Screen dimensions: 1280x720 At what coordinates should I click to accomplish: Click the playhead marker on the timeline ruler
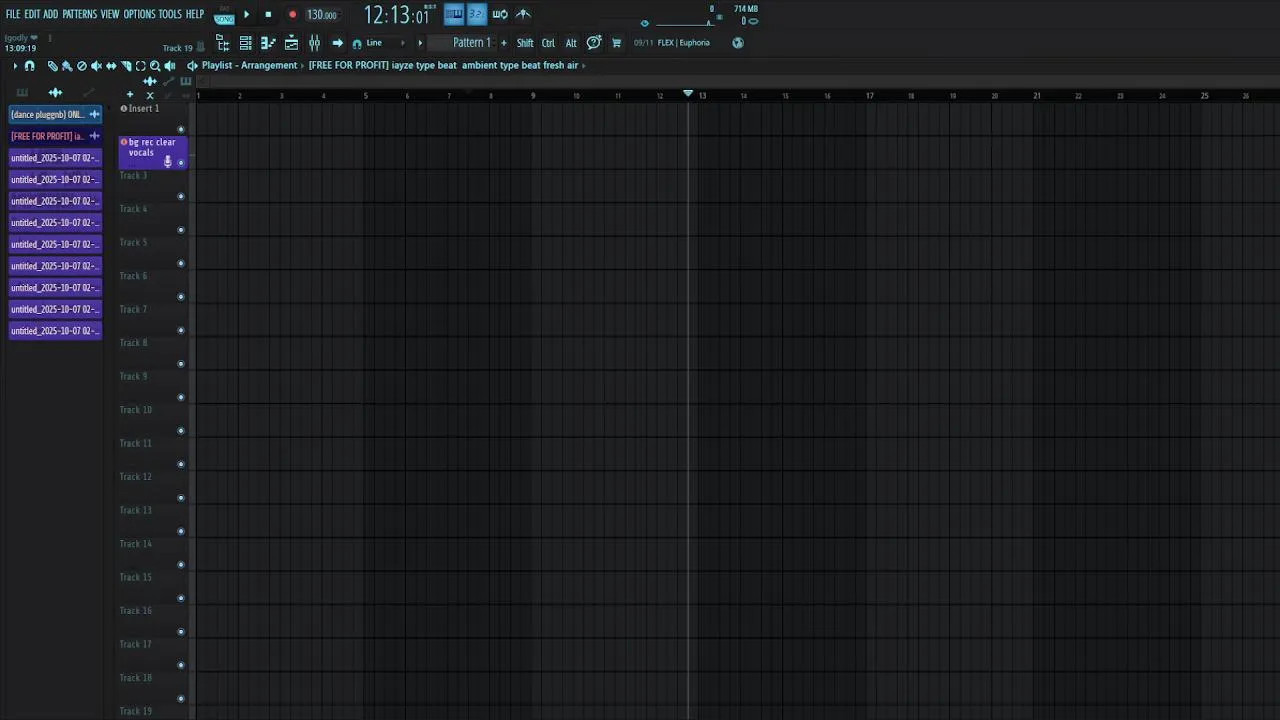click(688, 93)
